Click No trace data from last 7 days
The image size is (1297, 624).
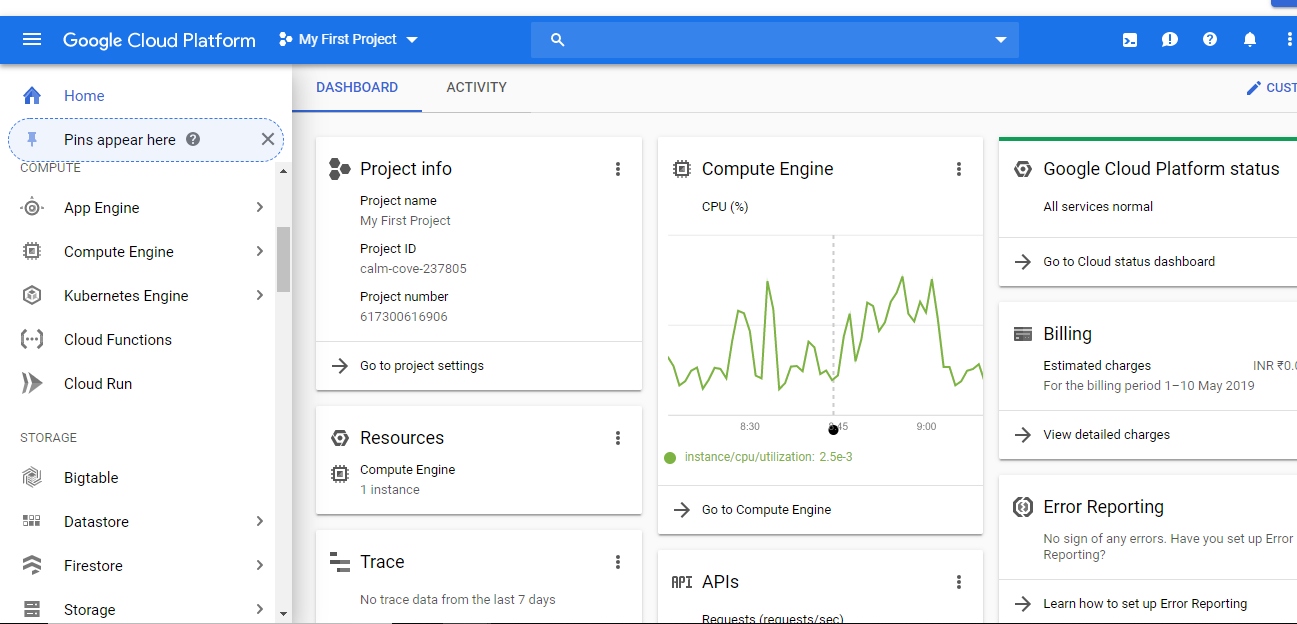[458, 600]
